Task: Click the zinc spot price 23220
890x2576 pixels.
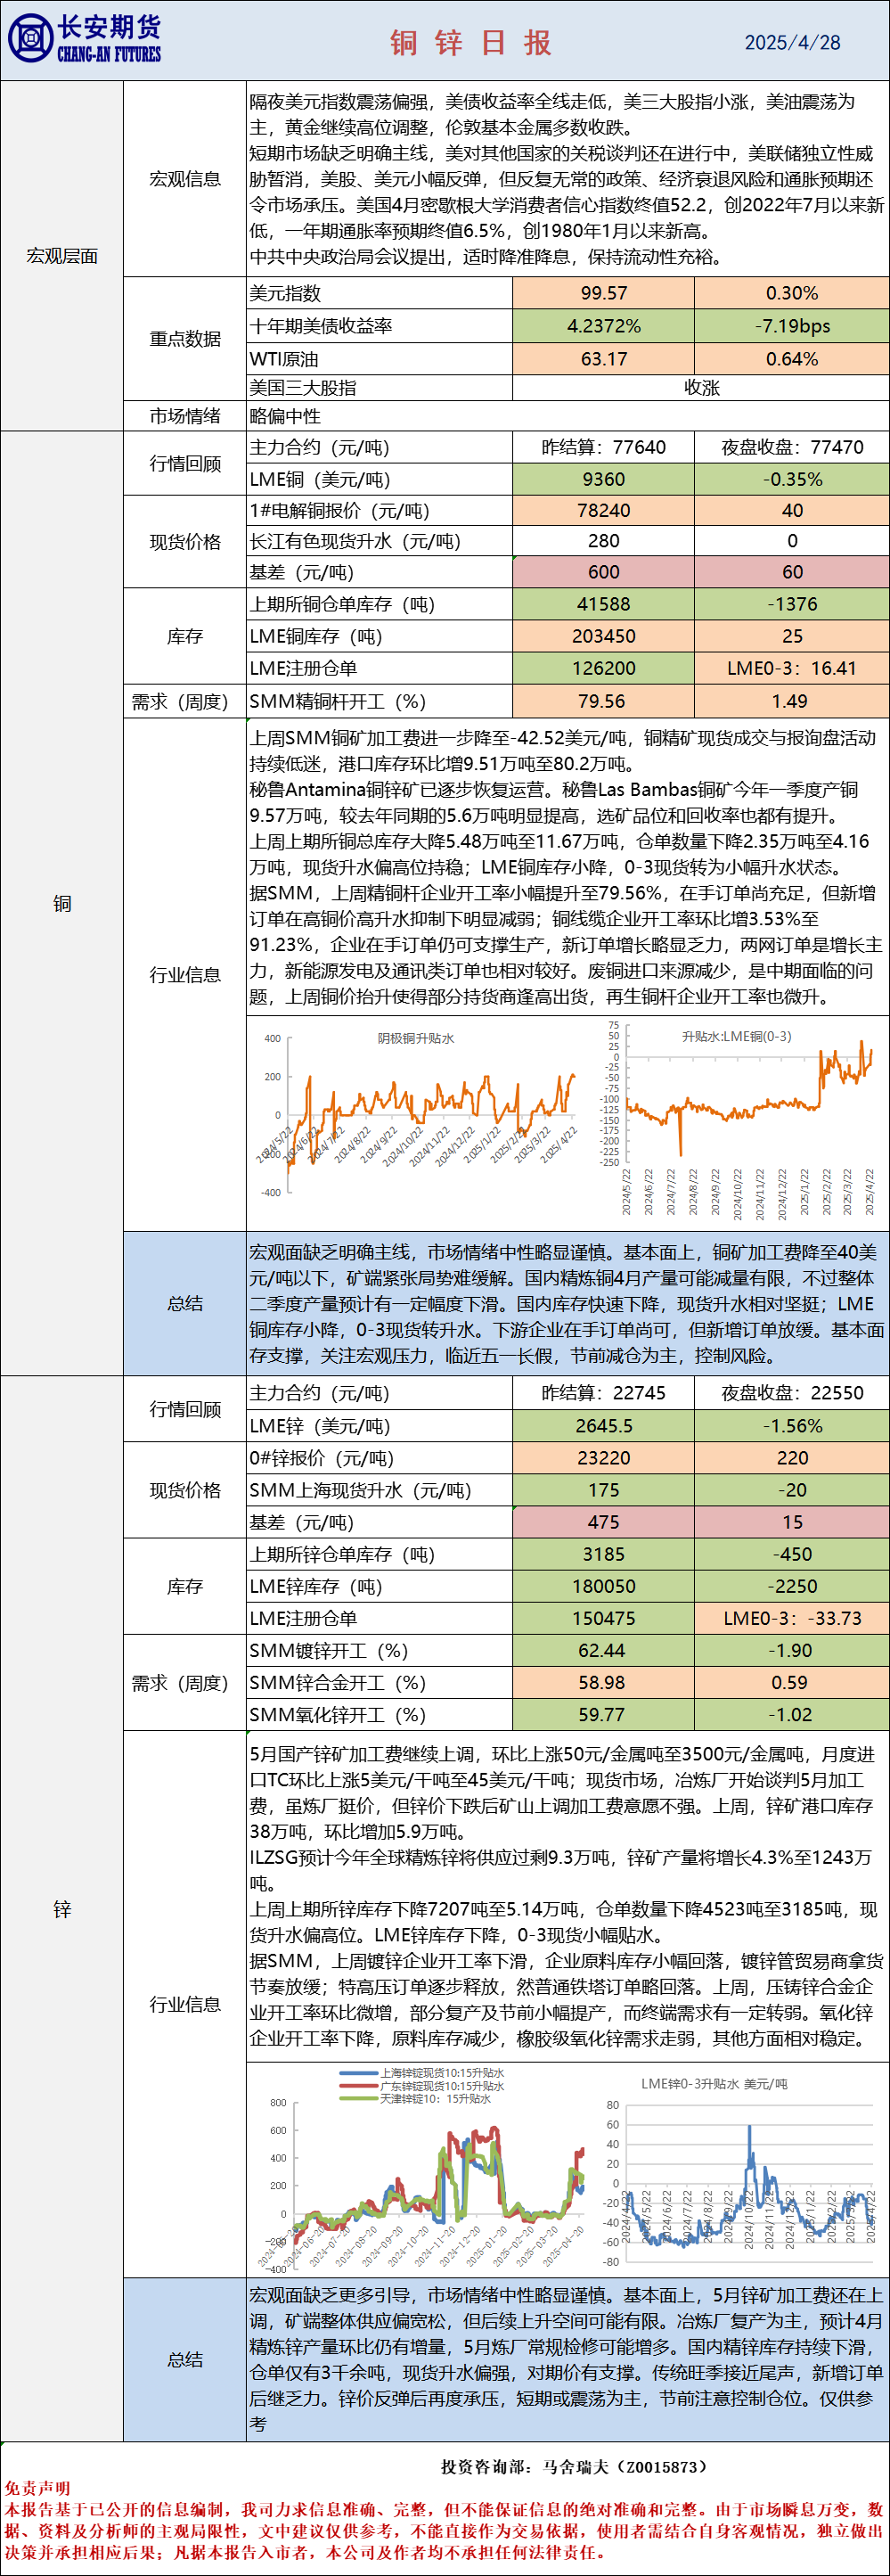Action: pyautogui.click(x=604, y=1458)
